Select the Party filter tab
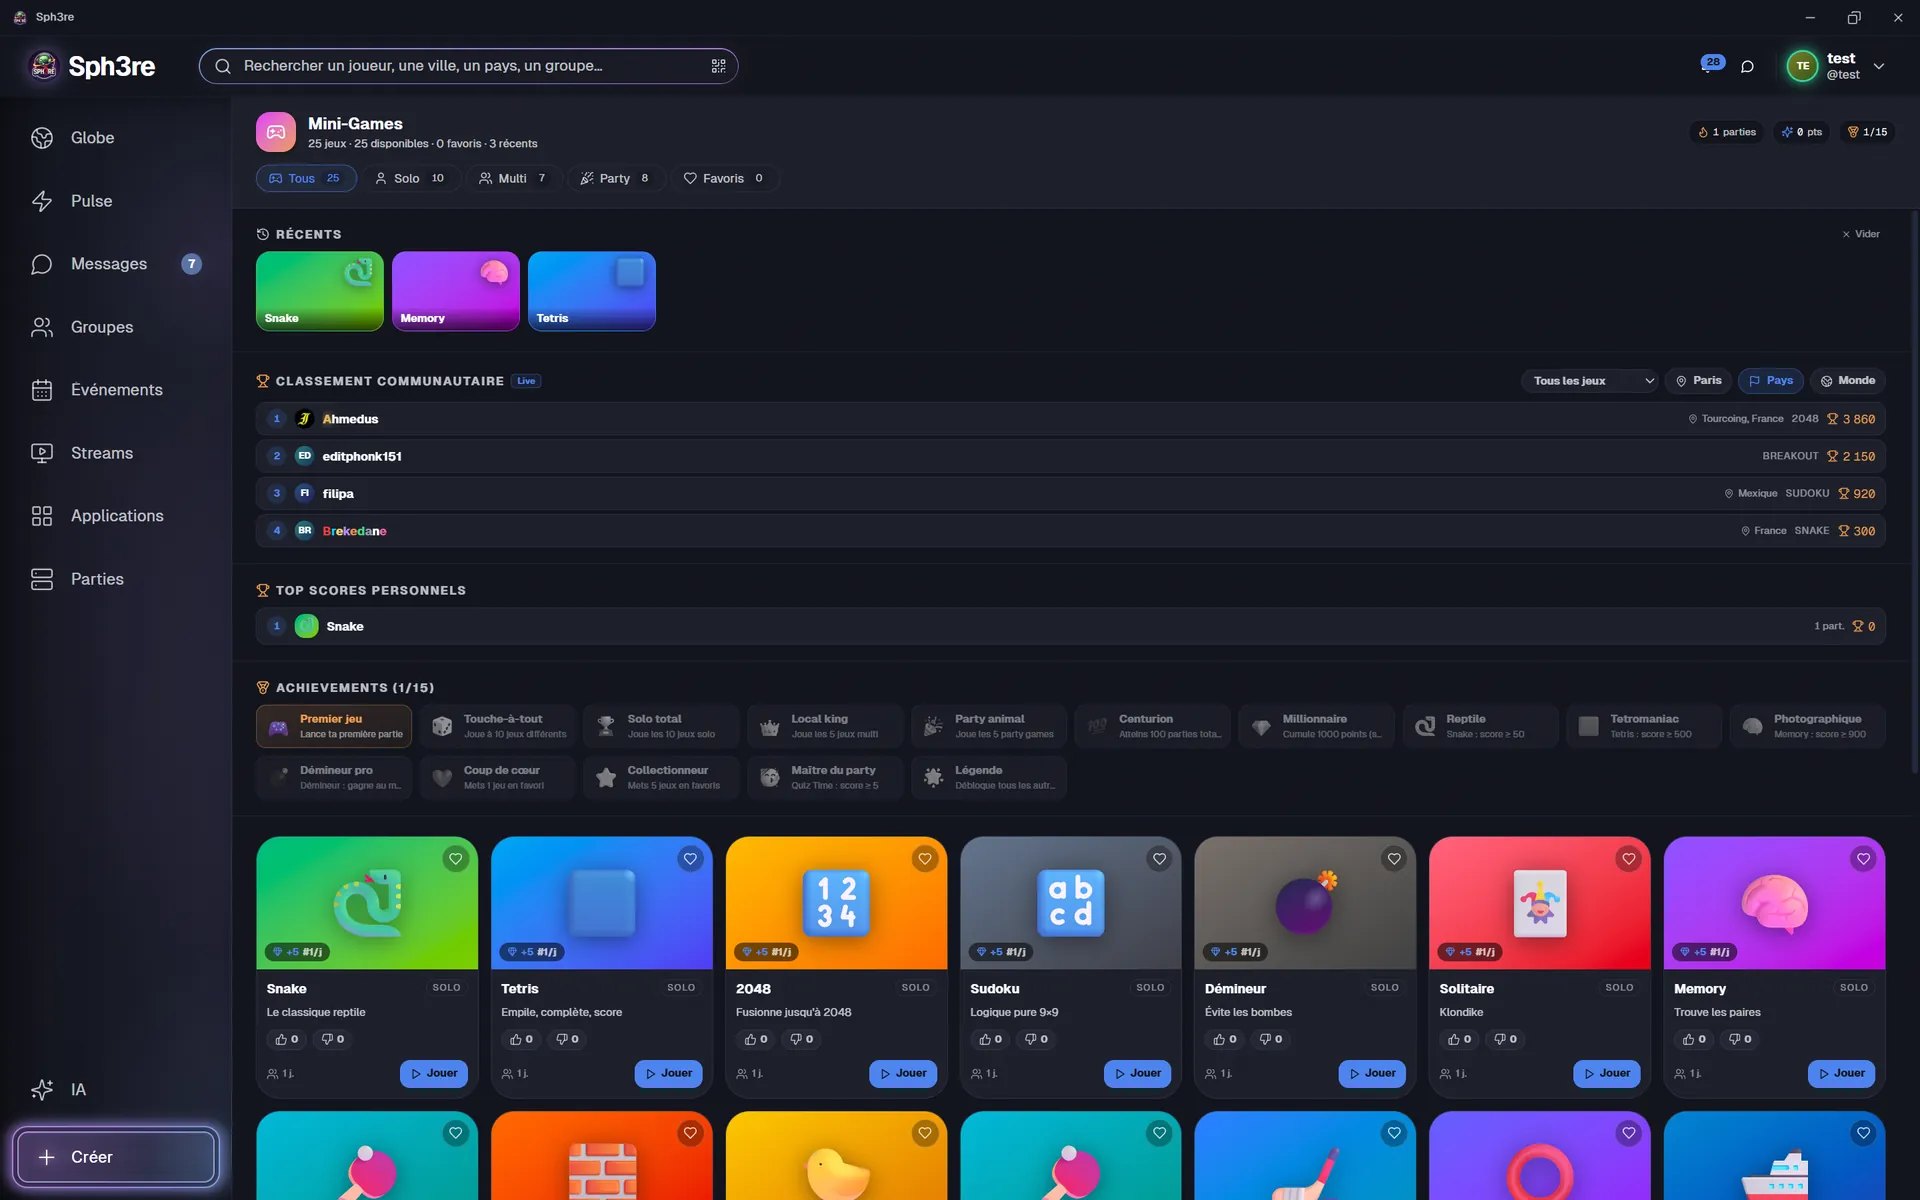The width and height of the screenshot is (1920, 1200). click(615, 178)
